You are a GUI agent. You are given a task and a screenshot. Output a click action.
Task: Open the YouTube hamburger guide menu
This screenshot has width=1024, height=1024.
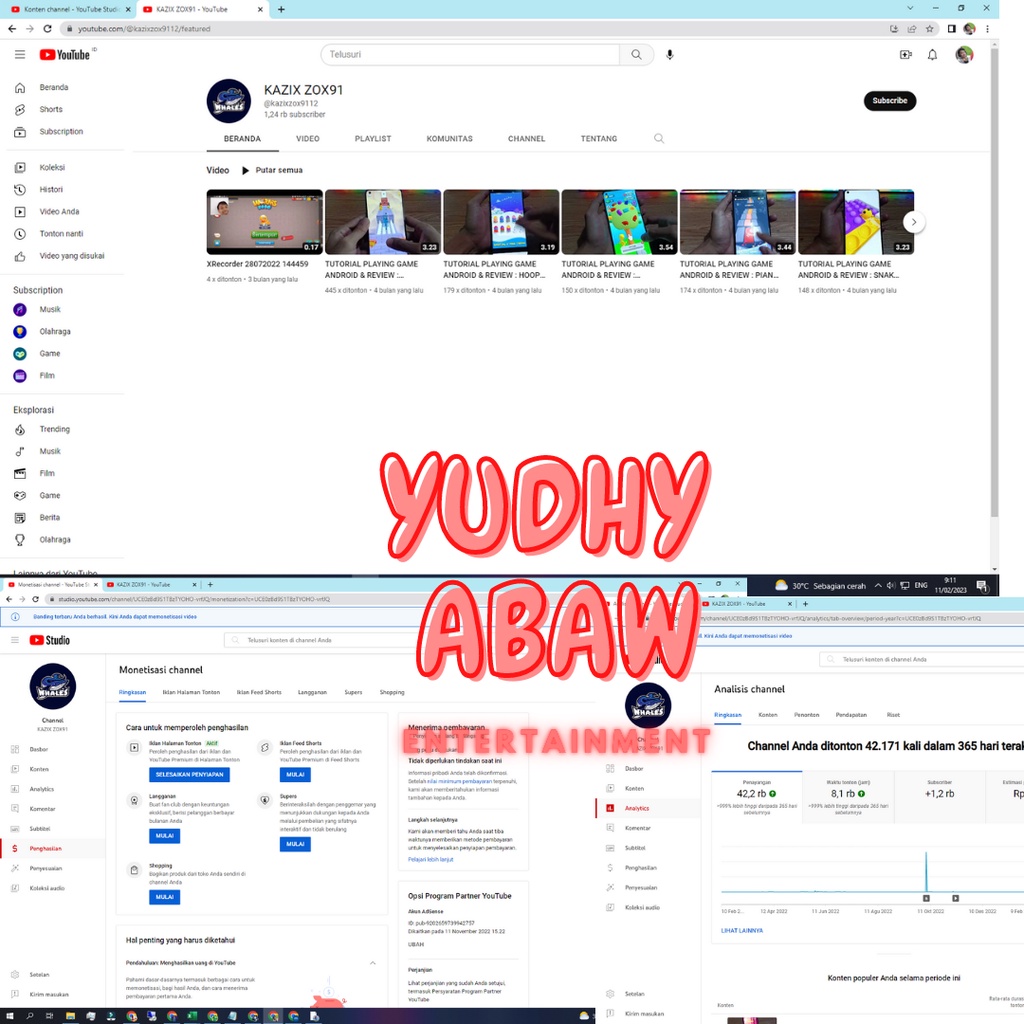(x=20, y=55)
